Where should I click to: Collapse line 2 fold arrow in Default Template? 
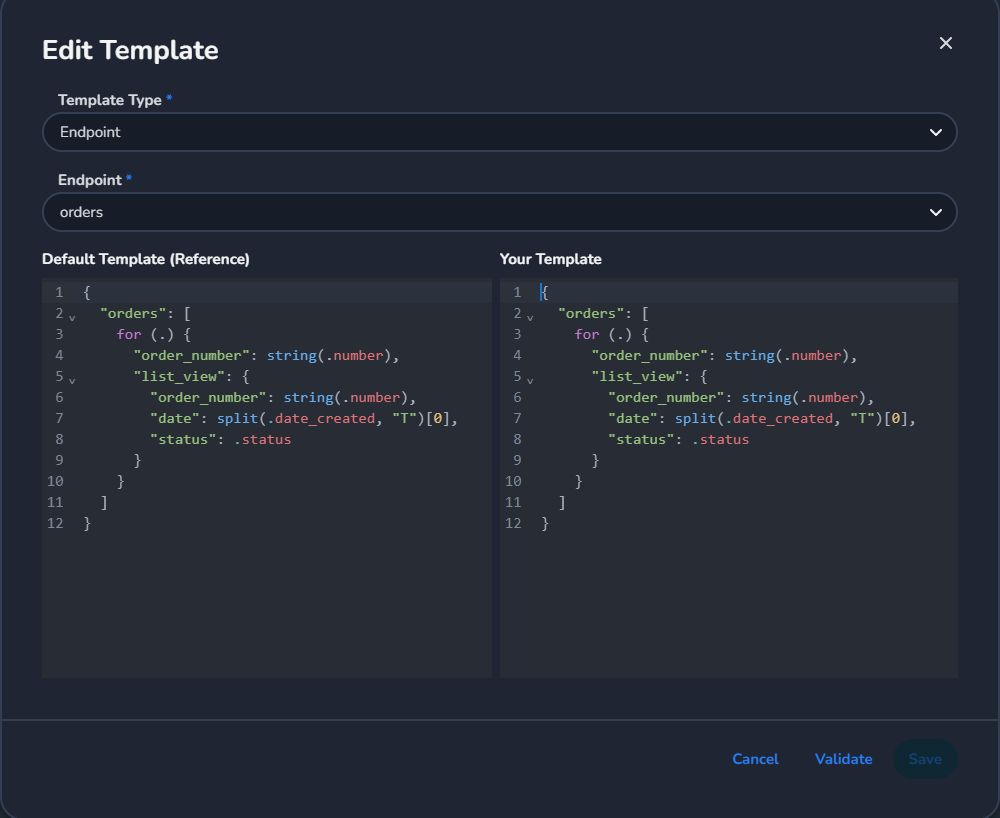pos(72,318)
